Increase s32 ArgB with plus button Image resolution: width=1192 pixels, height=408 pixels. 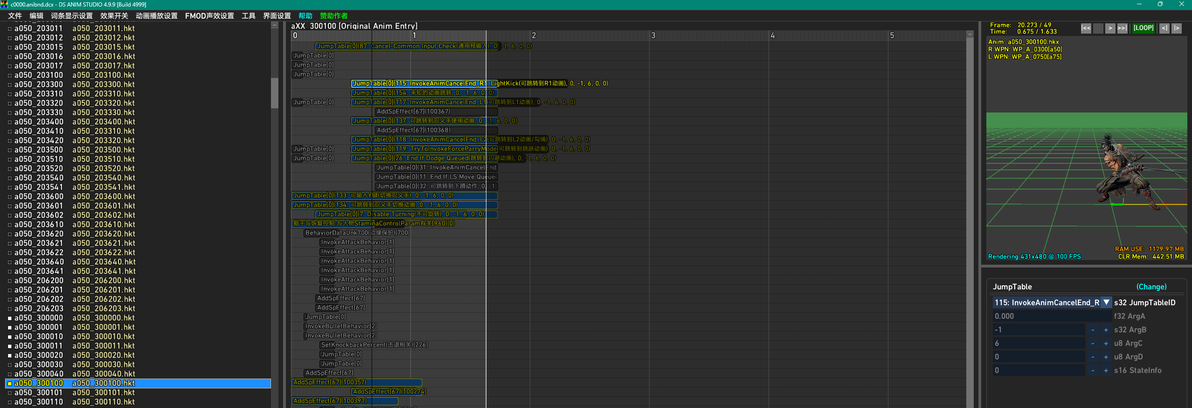point(1106,330)
